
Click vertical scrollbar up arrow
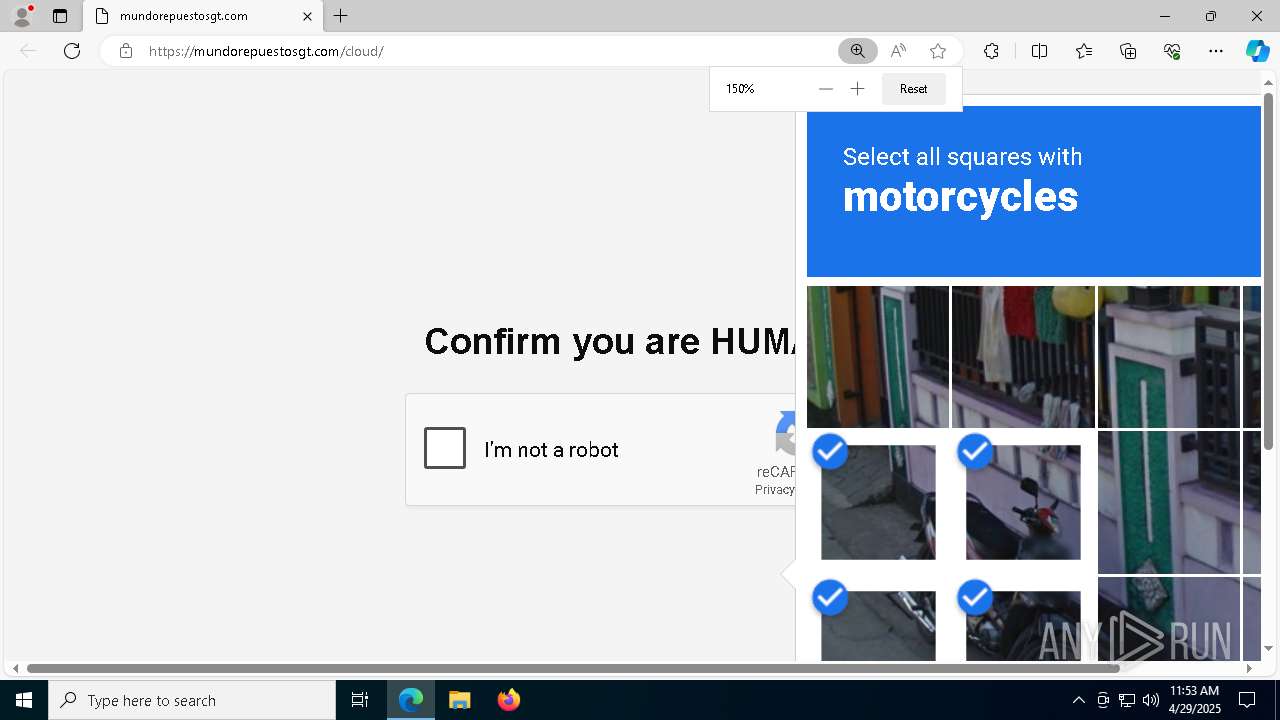coord(1268,83)
